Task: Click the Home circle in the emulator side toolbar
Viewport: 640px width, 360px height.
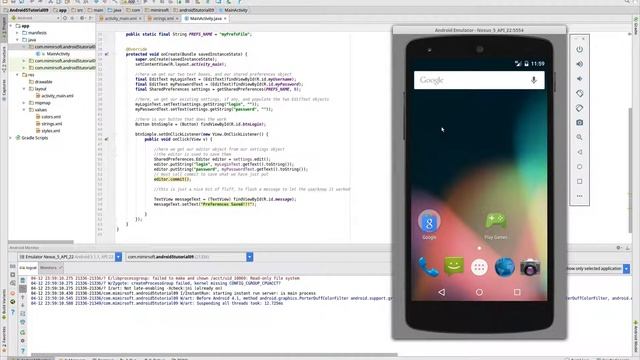Action: [x=580, y=167]
